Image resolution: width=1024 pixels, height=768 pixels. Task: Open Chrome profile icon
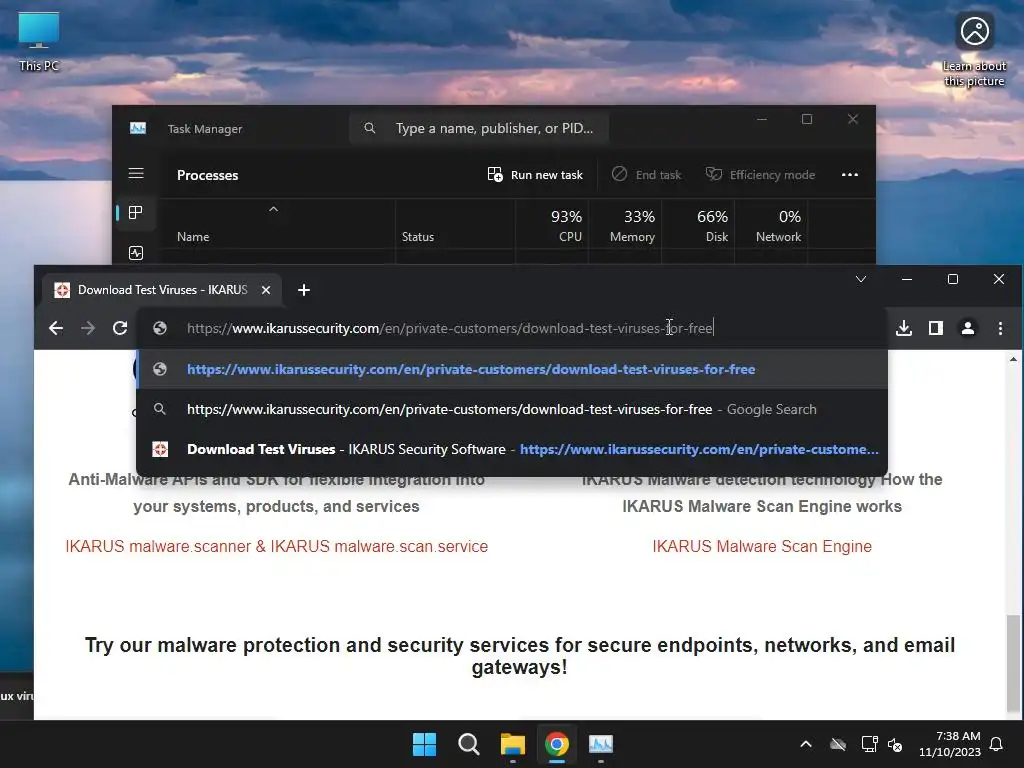coord(968,328)
